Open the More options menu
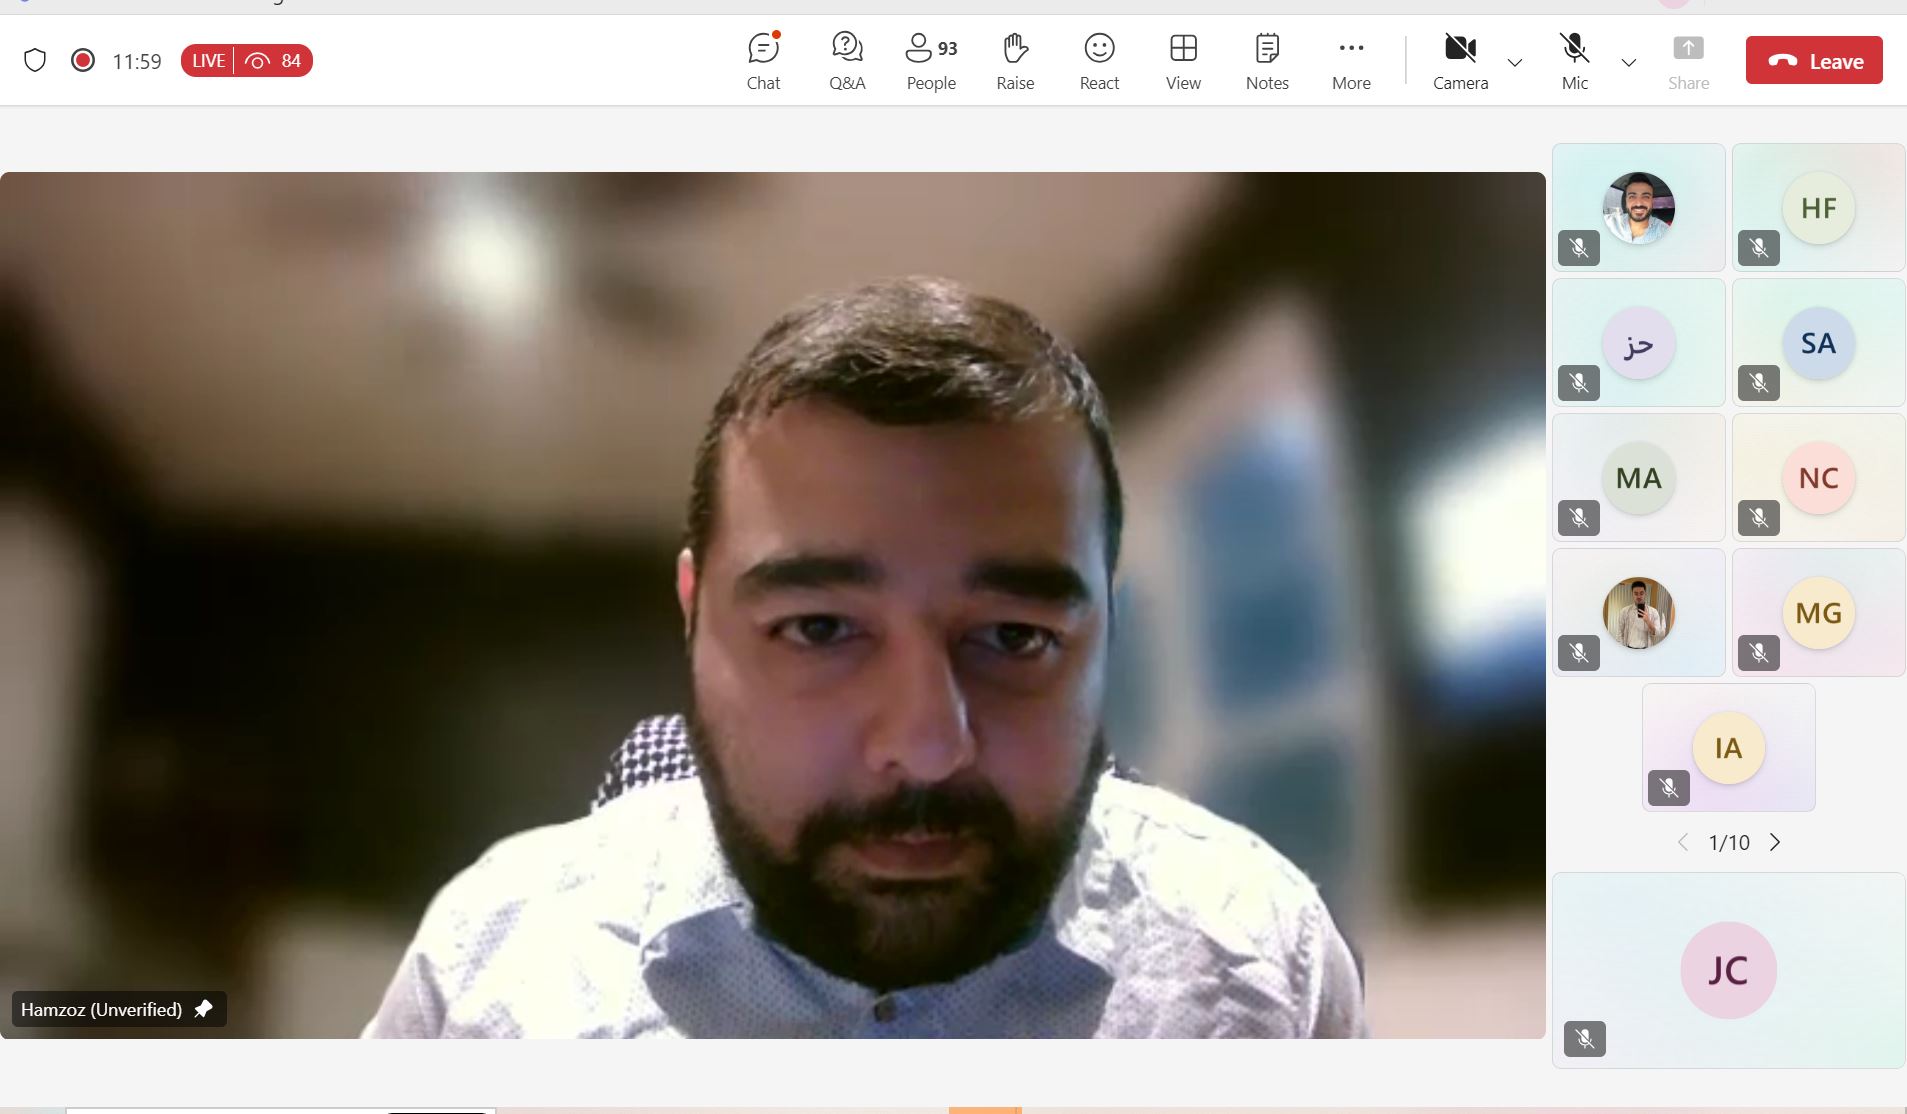The width and height of the screenshot is (1907, 1114). [1351, 61]
